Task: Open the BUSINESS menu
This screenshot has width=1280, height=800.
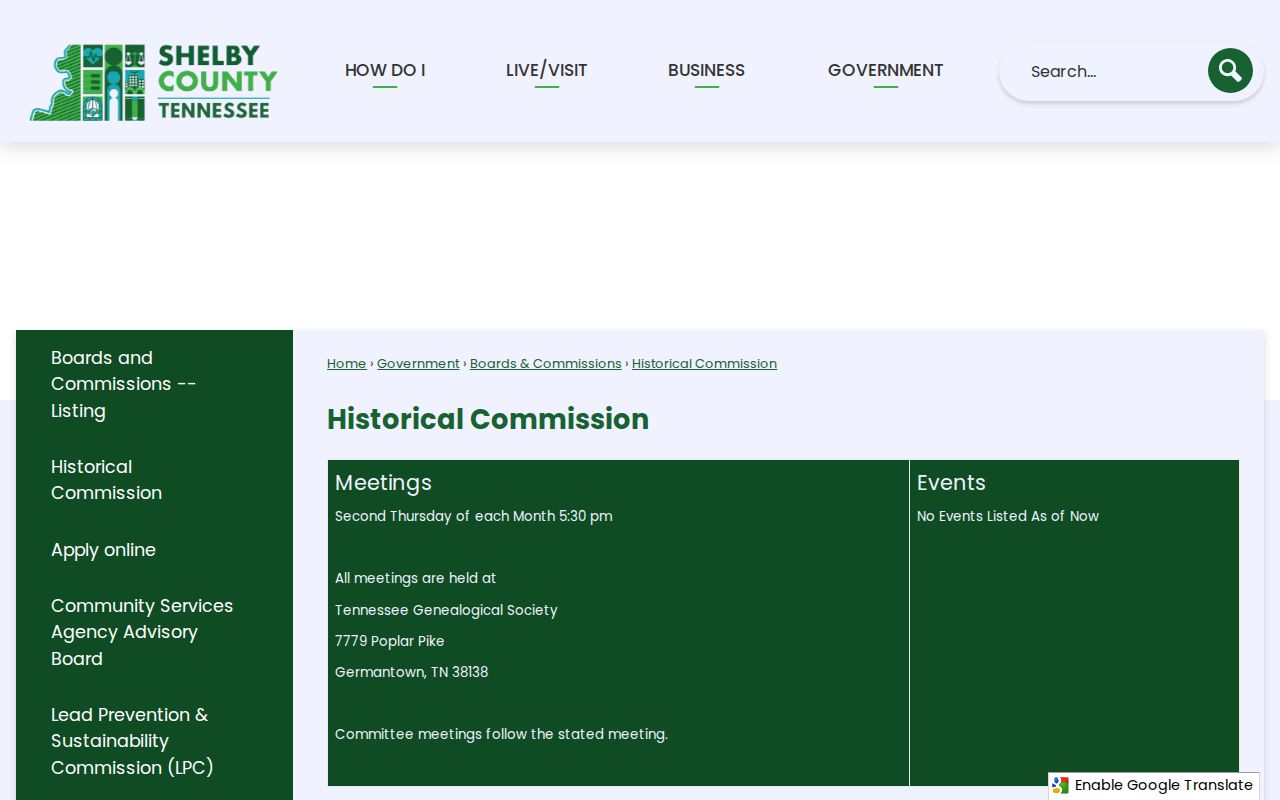Action: coord(706,70)
